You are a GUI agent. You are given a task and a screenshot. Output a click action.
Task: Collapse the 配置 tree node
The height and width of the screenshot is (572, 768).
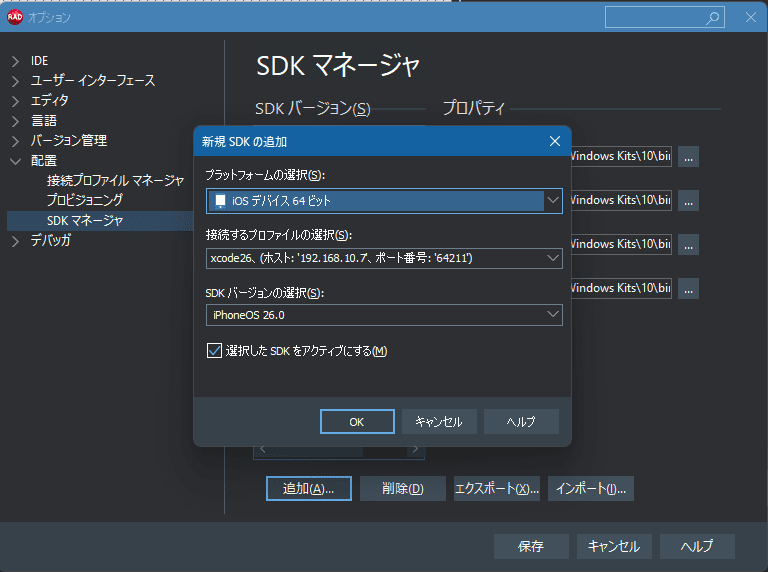pos(15,161)
